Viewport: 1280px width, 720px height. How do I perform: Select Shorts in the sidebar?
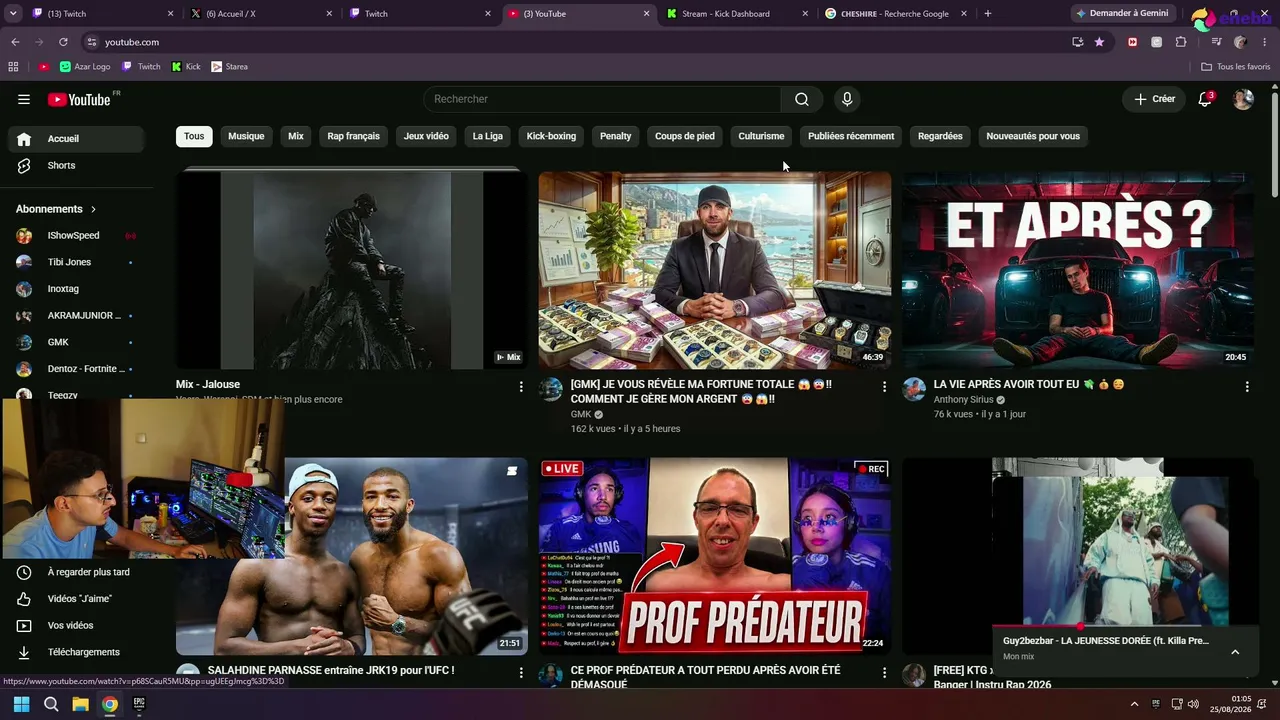76,166
